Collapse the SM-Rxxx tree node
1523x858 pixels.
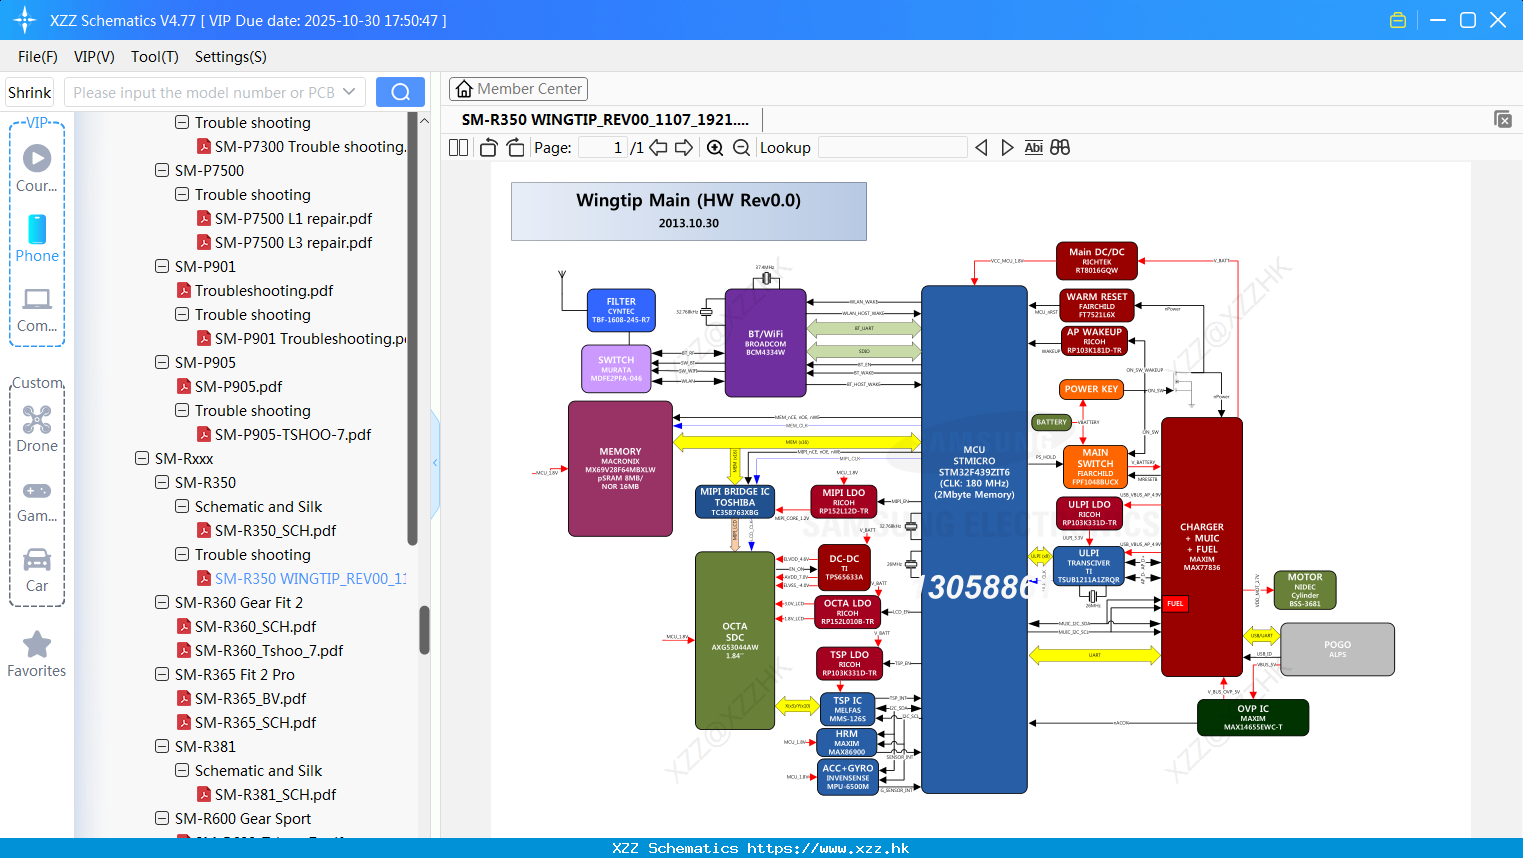[x=142, y=458]
